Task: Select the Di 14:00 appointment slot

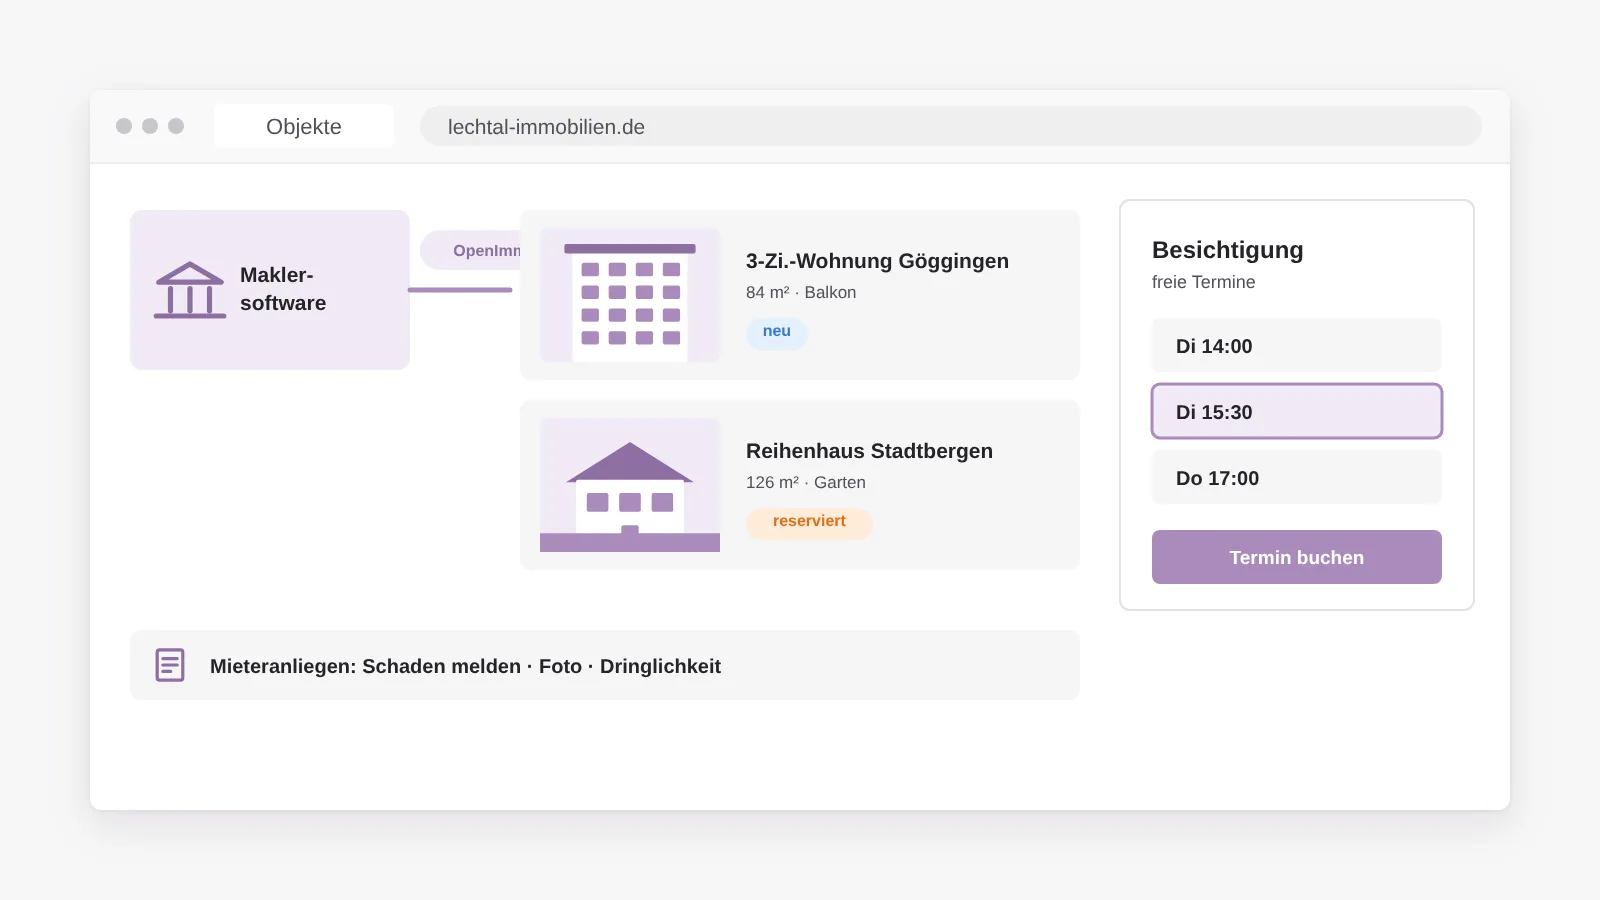Action: 1297,345
